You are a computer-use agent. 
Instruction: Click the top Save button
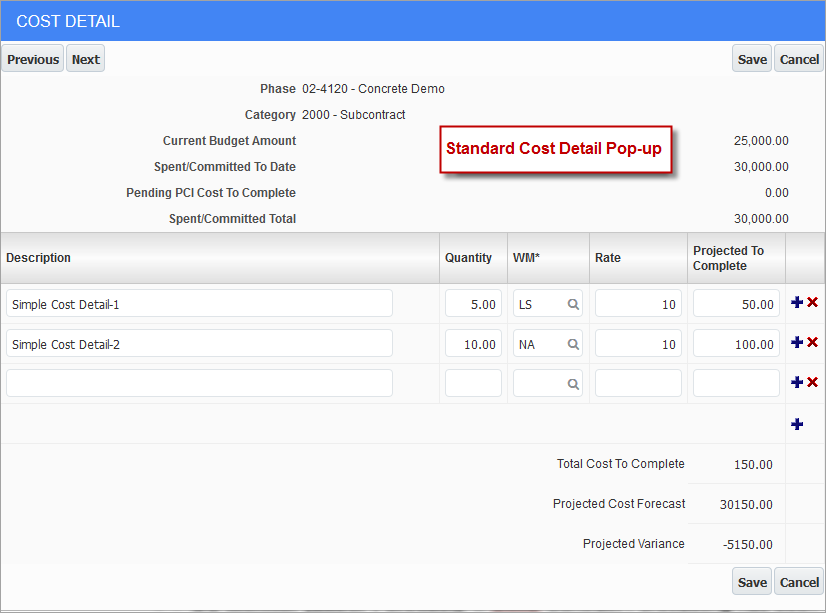[752, 59]
